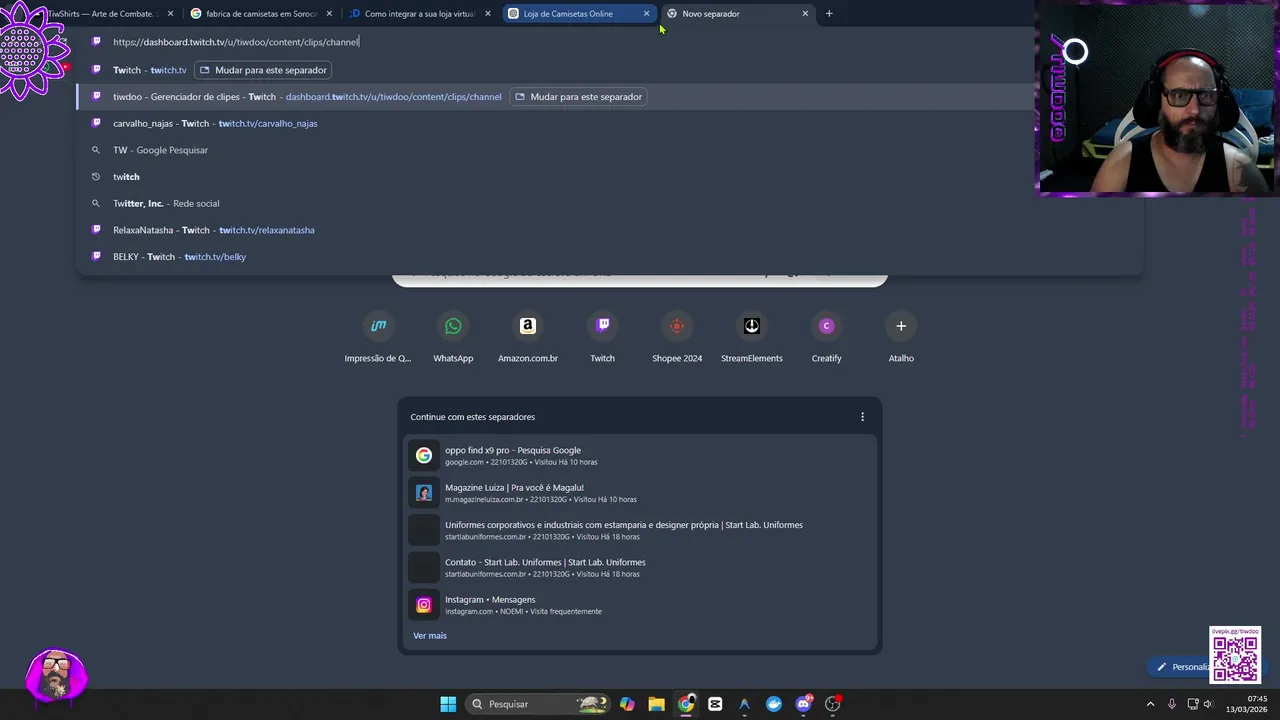Click the Twitch favicon of the BELKY suggestion
Image resolution: width=1280 pixels, height=720 pixels.
pyautogui.click(x=96, y=256)
